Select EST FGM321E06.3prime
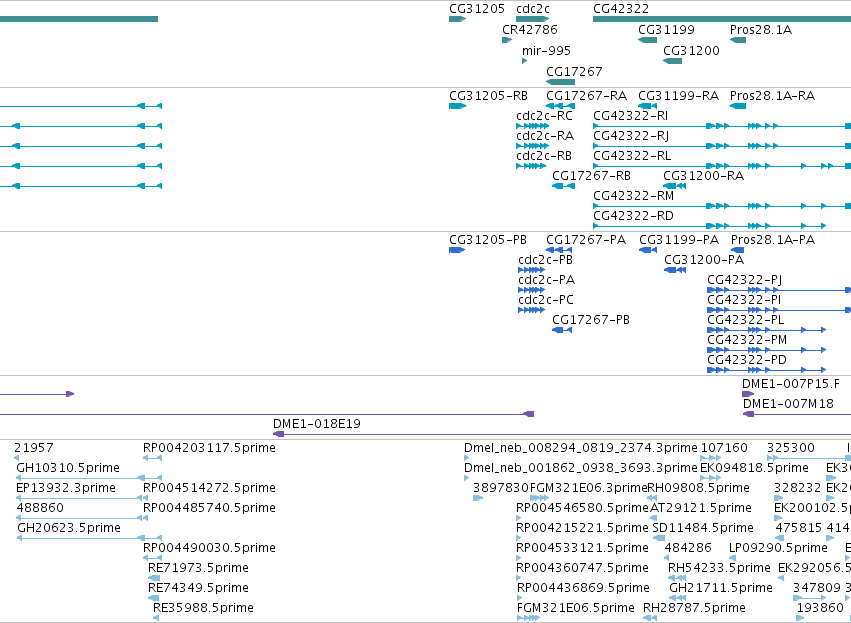 pyautogui.click(x=539, y=498)
